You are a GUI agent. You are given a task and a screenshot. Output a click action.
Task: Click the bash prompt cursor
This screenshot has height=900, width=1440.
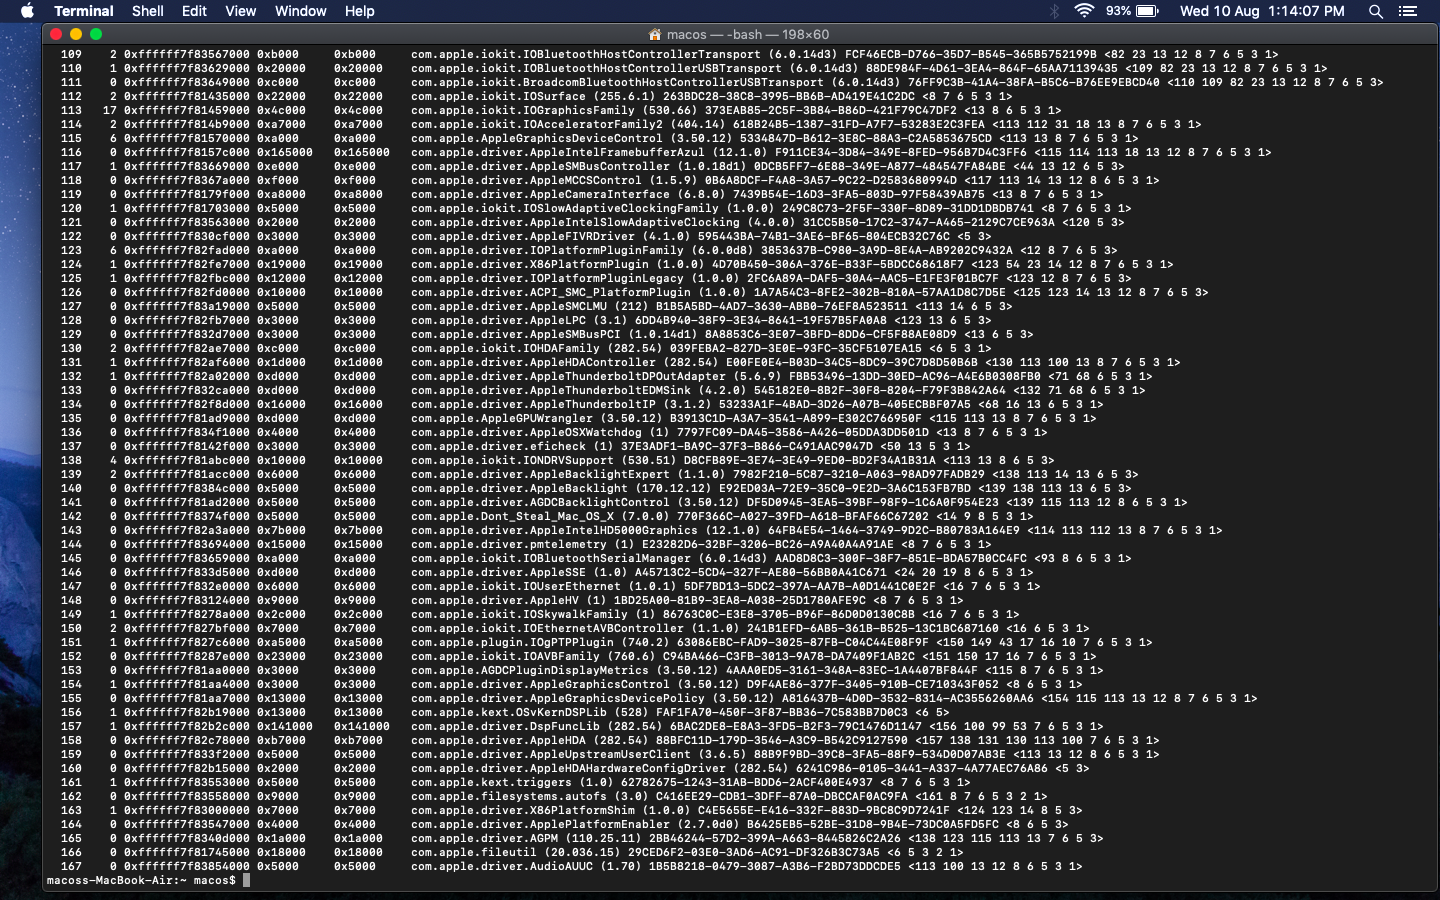tap(246, 880)
